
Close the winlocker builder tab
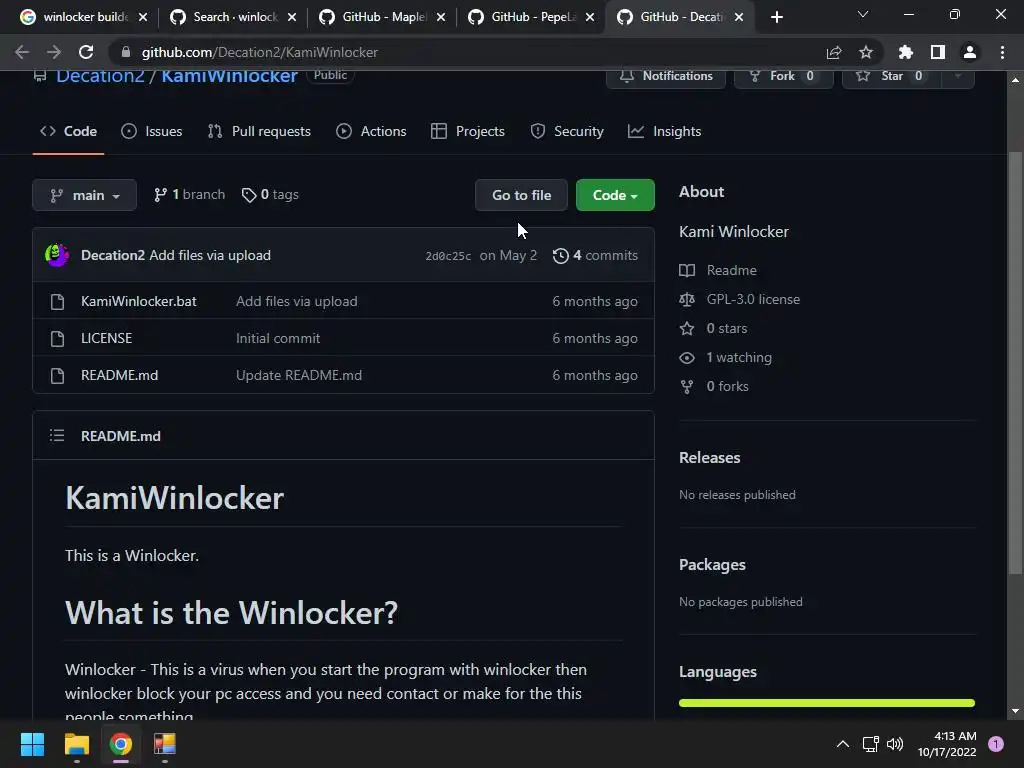click(x=143, y=17)
